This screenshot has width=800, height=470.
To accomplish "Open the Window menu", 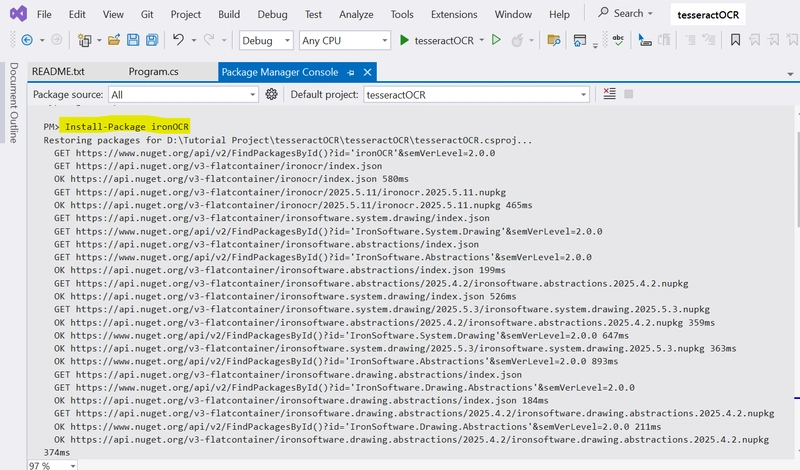I will coord(513,14).
